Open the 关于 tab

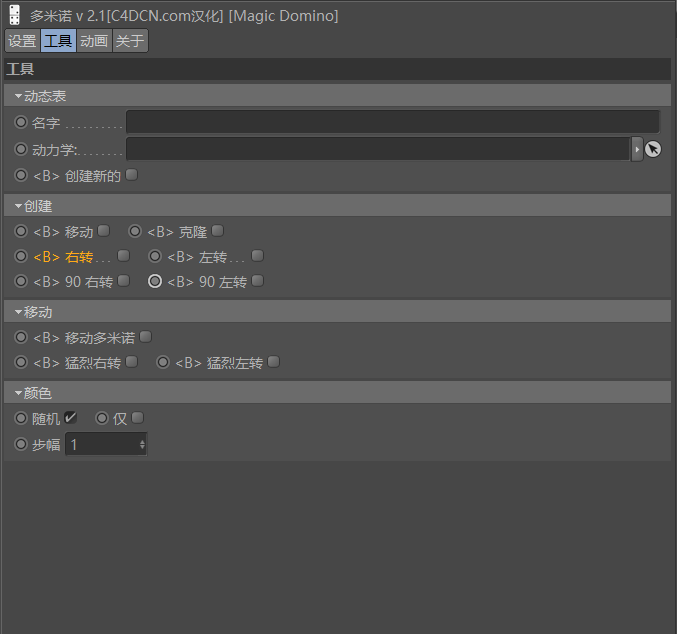pyautogui.click(x=130, y=41)
